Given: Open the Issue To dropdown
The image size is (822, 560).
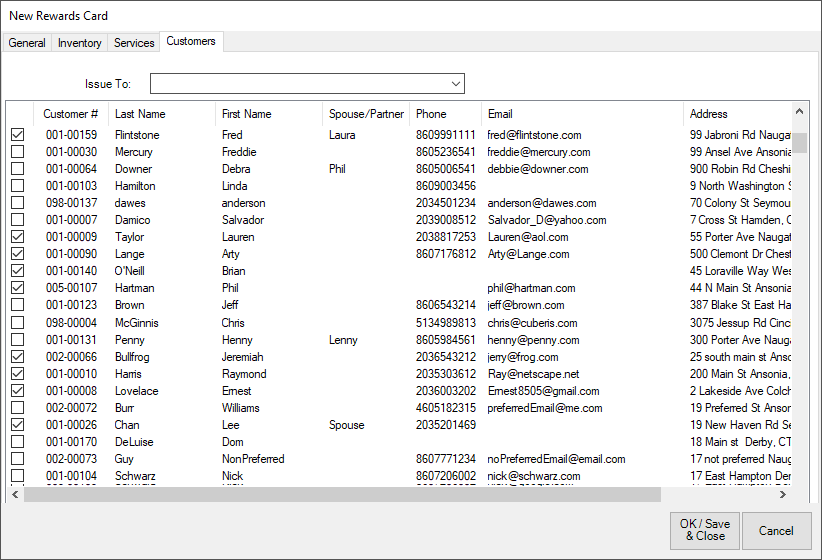Looking at the screenshot, I should pyautogui.click(x=456, y=84).
